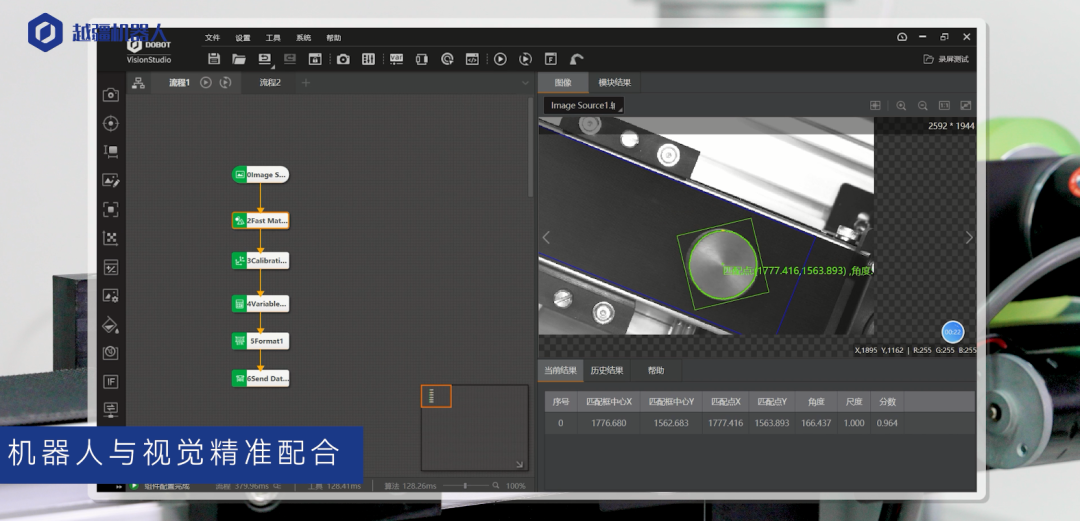Click the zoom in icon above image
Image resolution: width=1080 pixels, height=521 pixels.
(x=901, y=105)
